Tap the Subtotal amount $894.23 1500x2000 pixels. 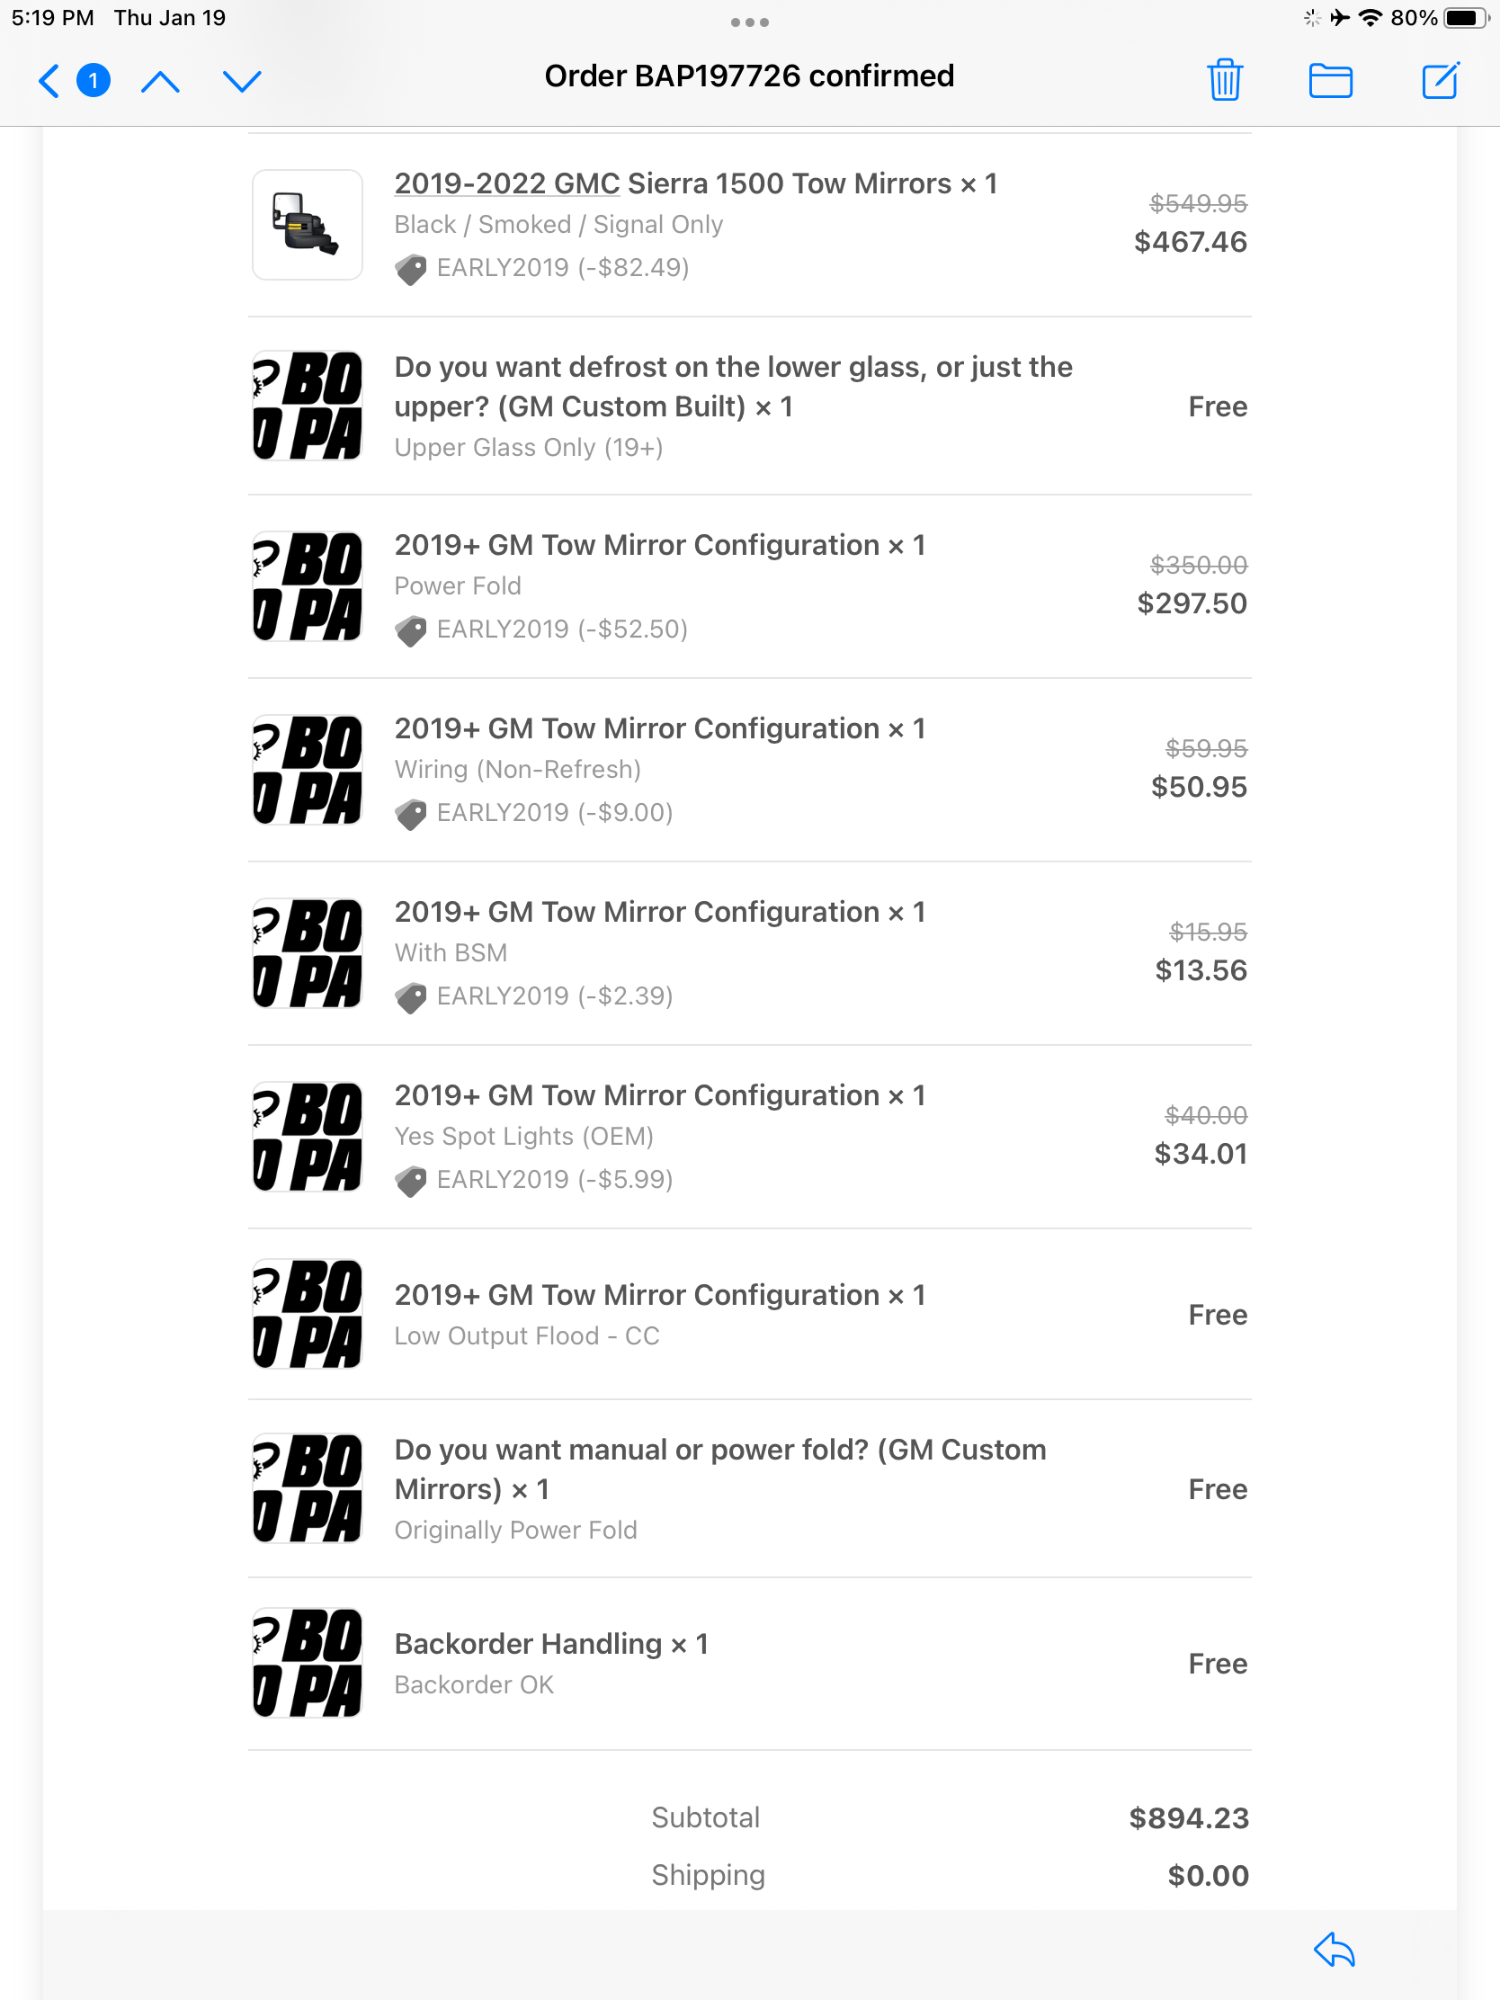point(1189,1818)
